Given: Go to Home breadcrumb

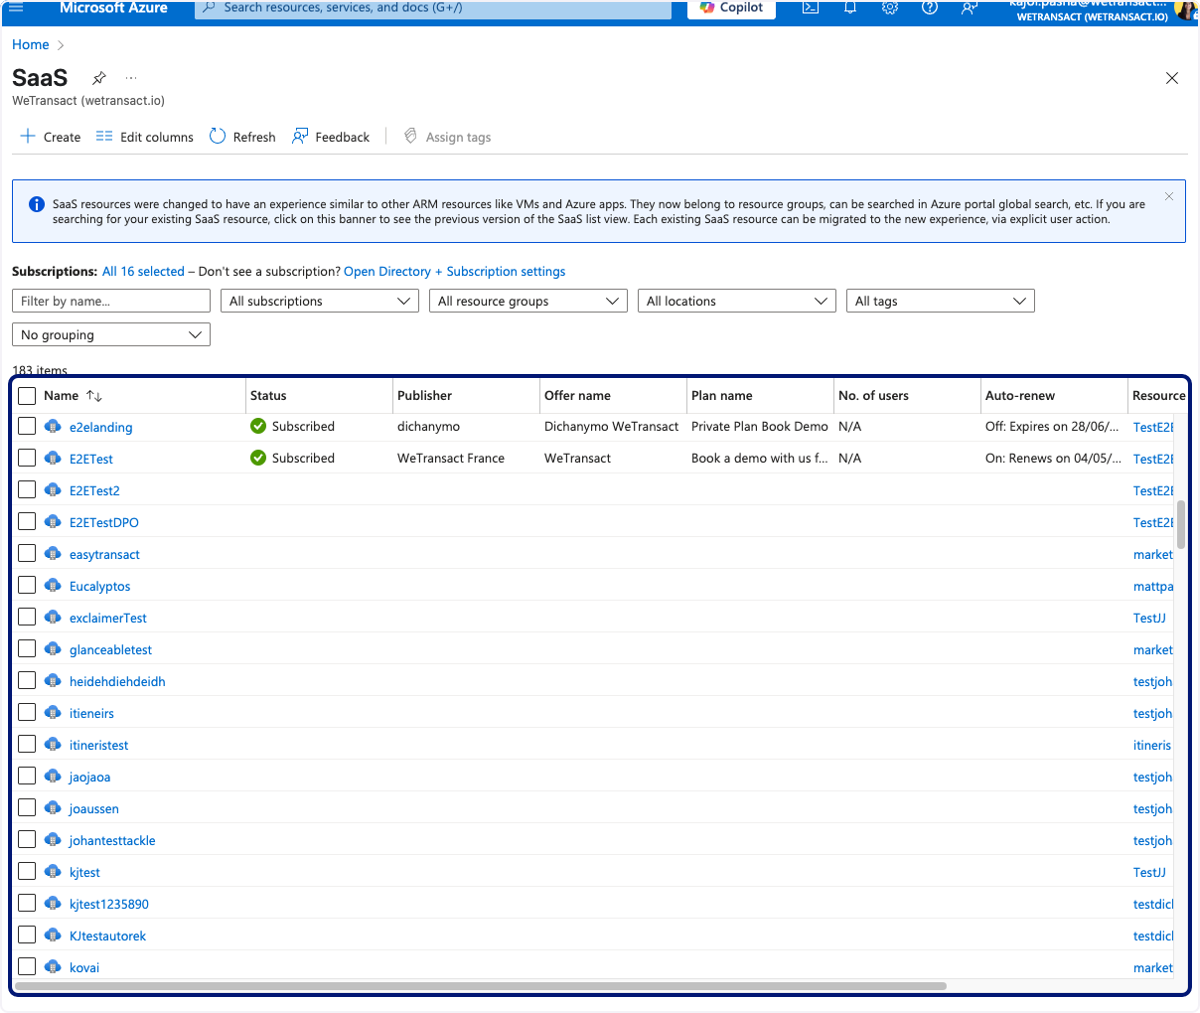Looking at the screenshot, I should click(30, 45).
